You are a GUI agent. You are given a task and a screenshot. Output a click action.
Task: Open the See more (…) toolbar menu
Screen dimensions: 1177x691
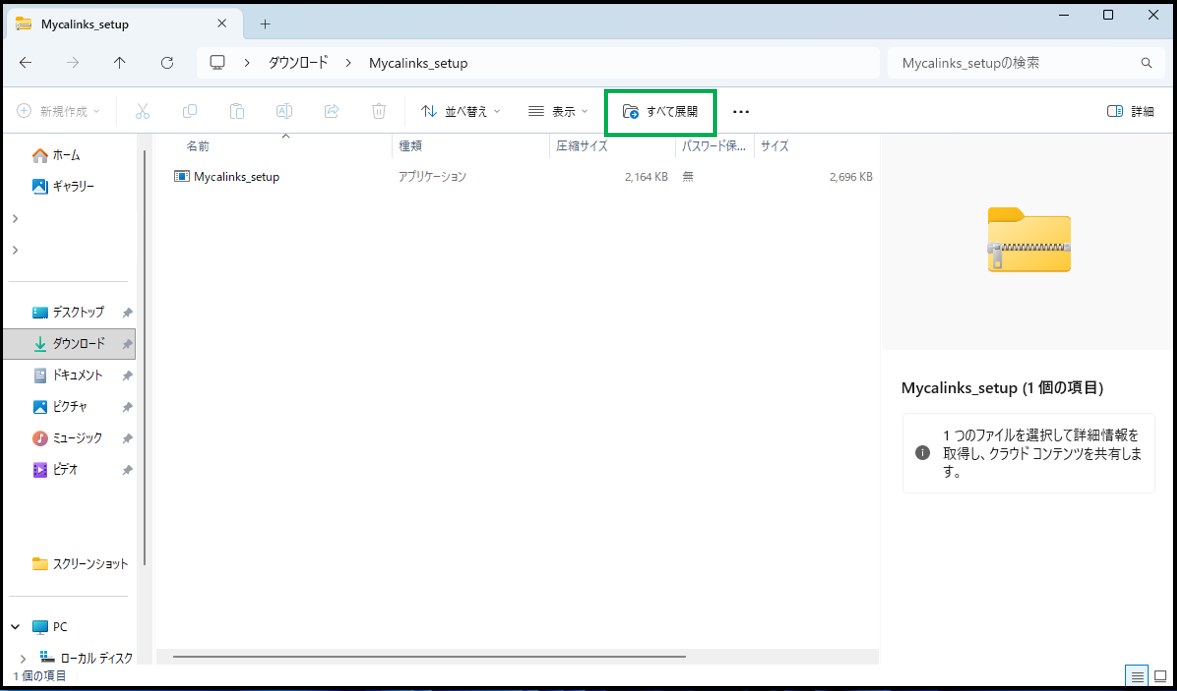pyautogui.click(x=741, y=112)
